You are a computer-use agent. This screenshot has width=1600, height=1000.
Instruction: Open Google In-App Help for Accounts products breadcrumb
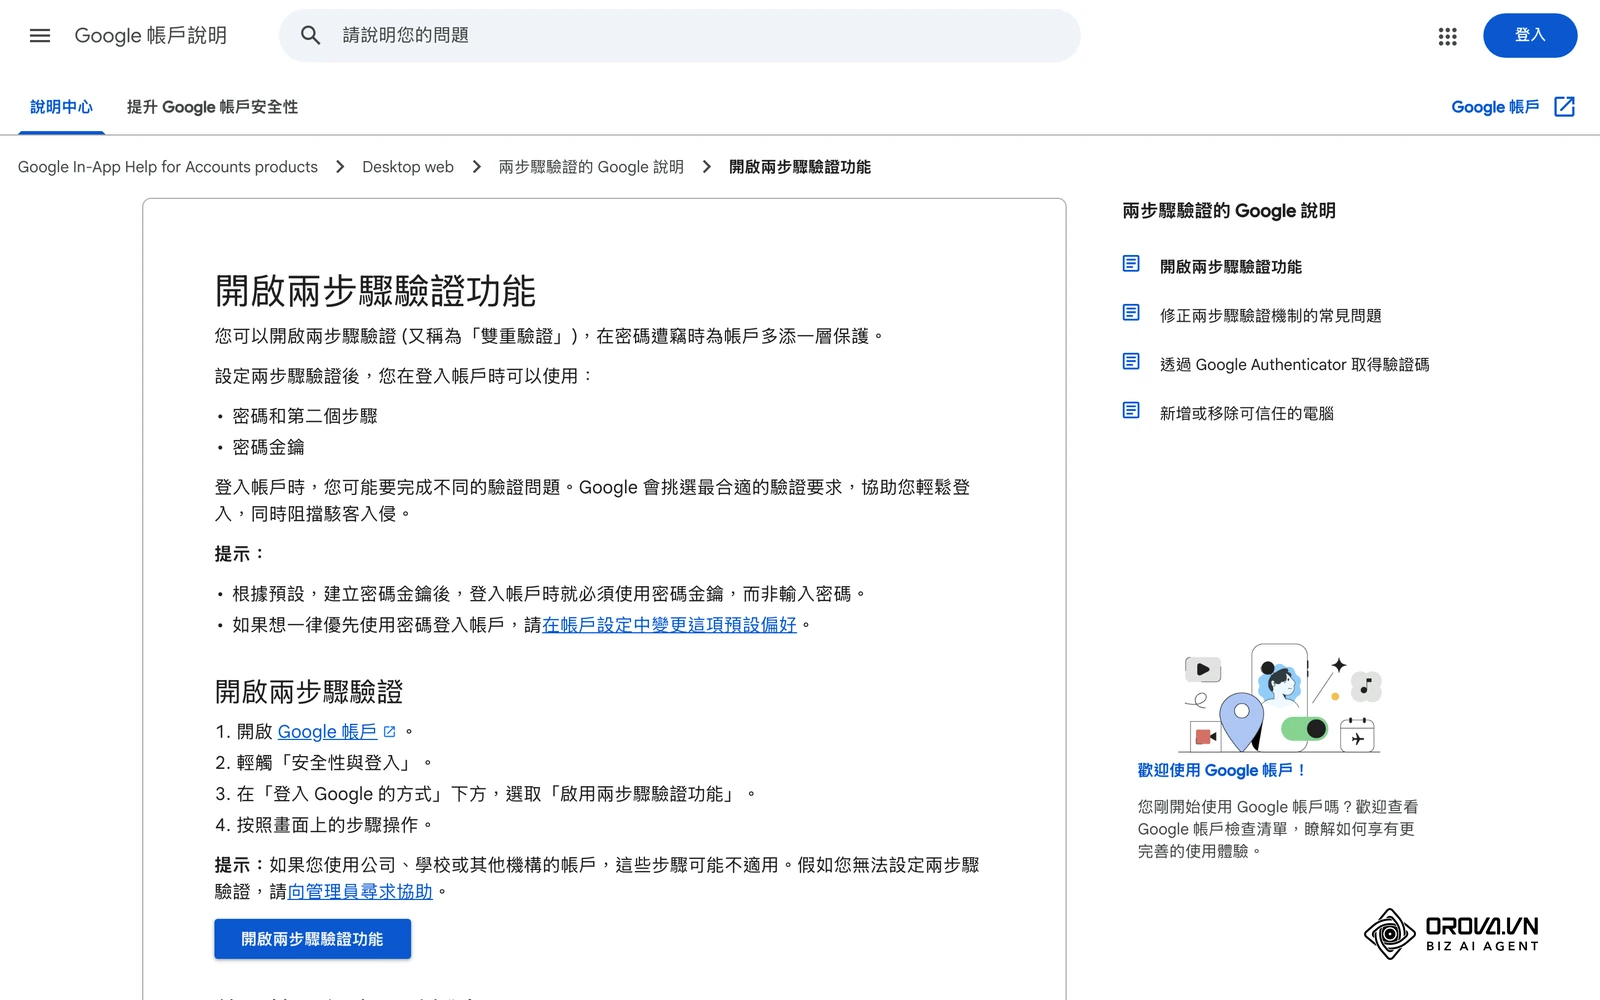(168, 167)
